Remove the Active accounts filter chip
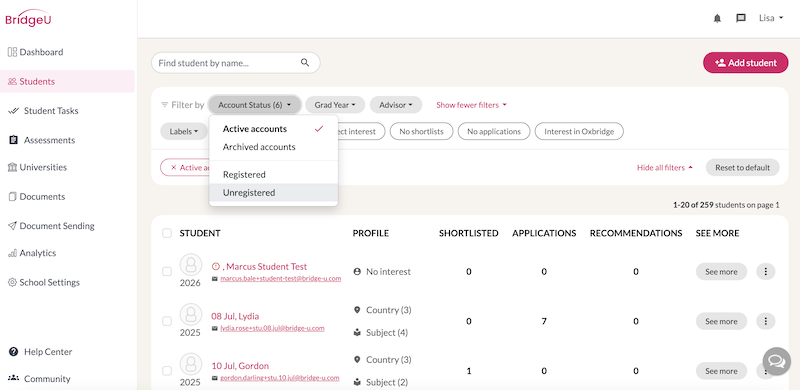Image resolution: width=800 pixels, height=390 pixels. coord(173,167)
